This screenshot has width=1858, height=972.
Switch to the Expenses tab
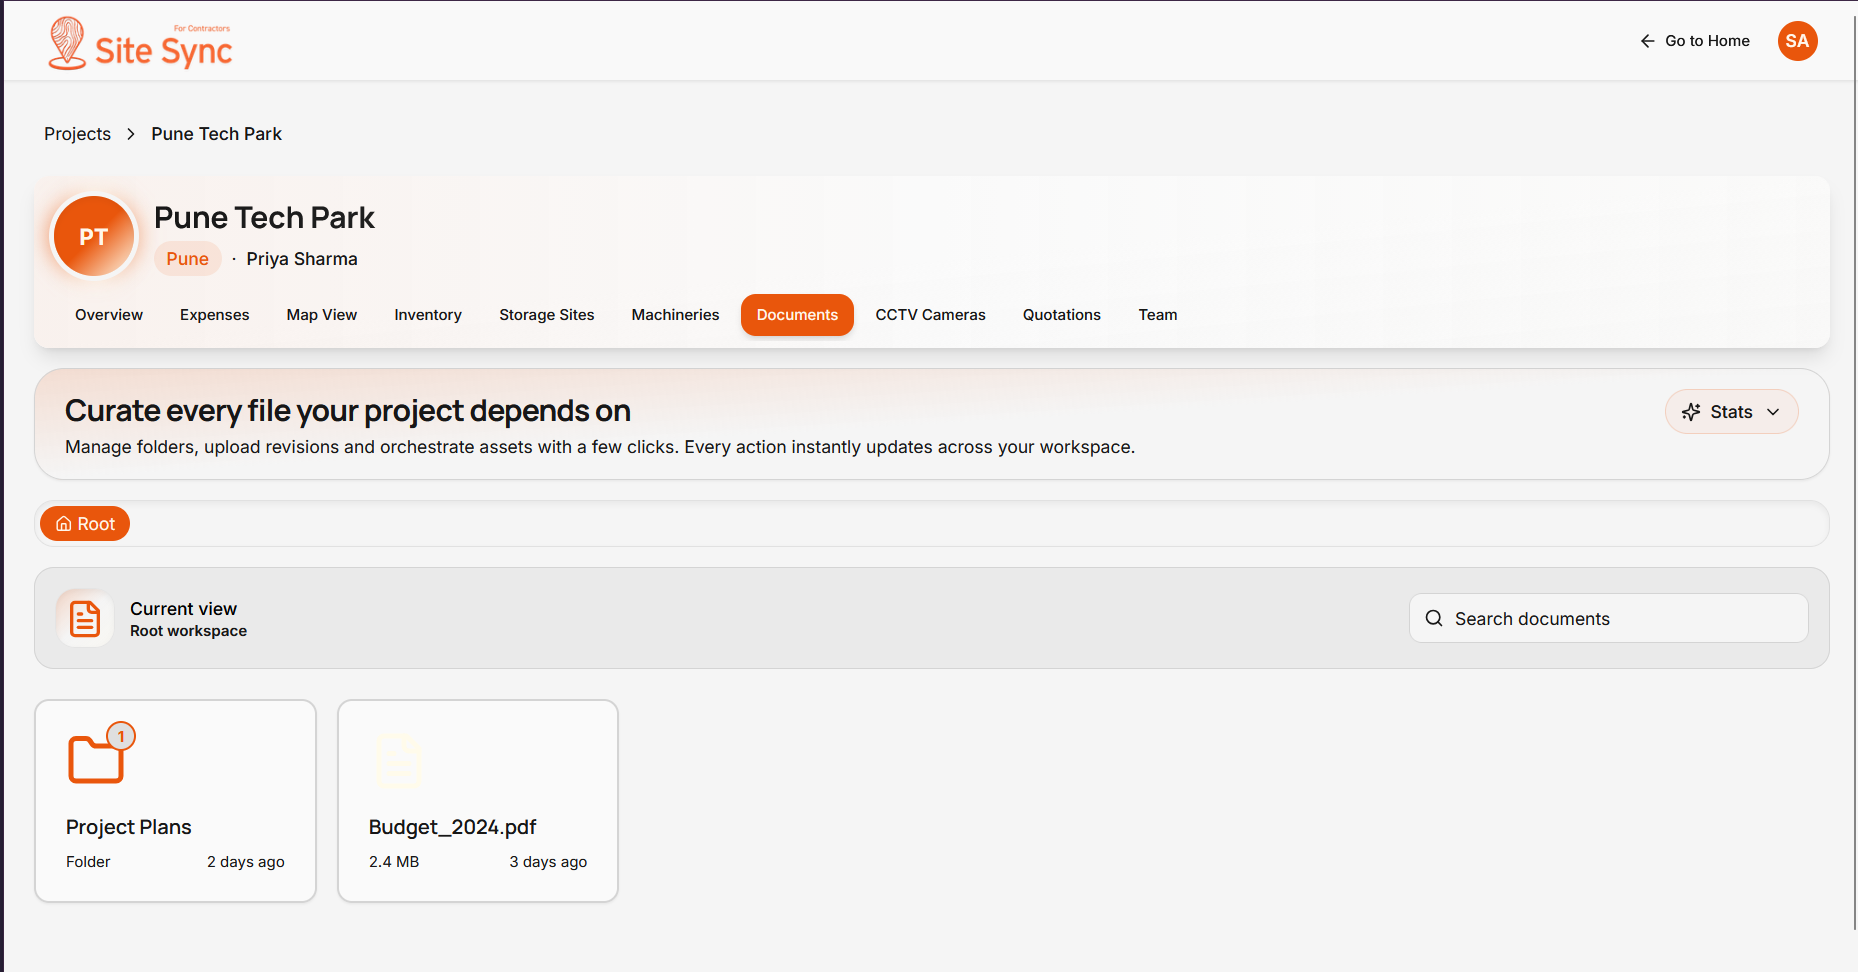pyautogui.click(x=214, y=315)
